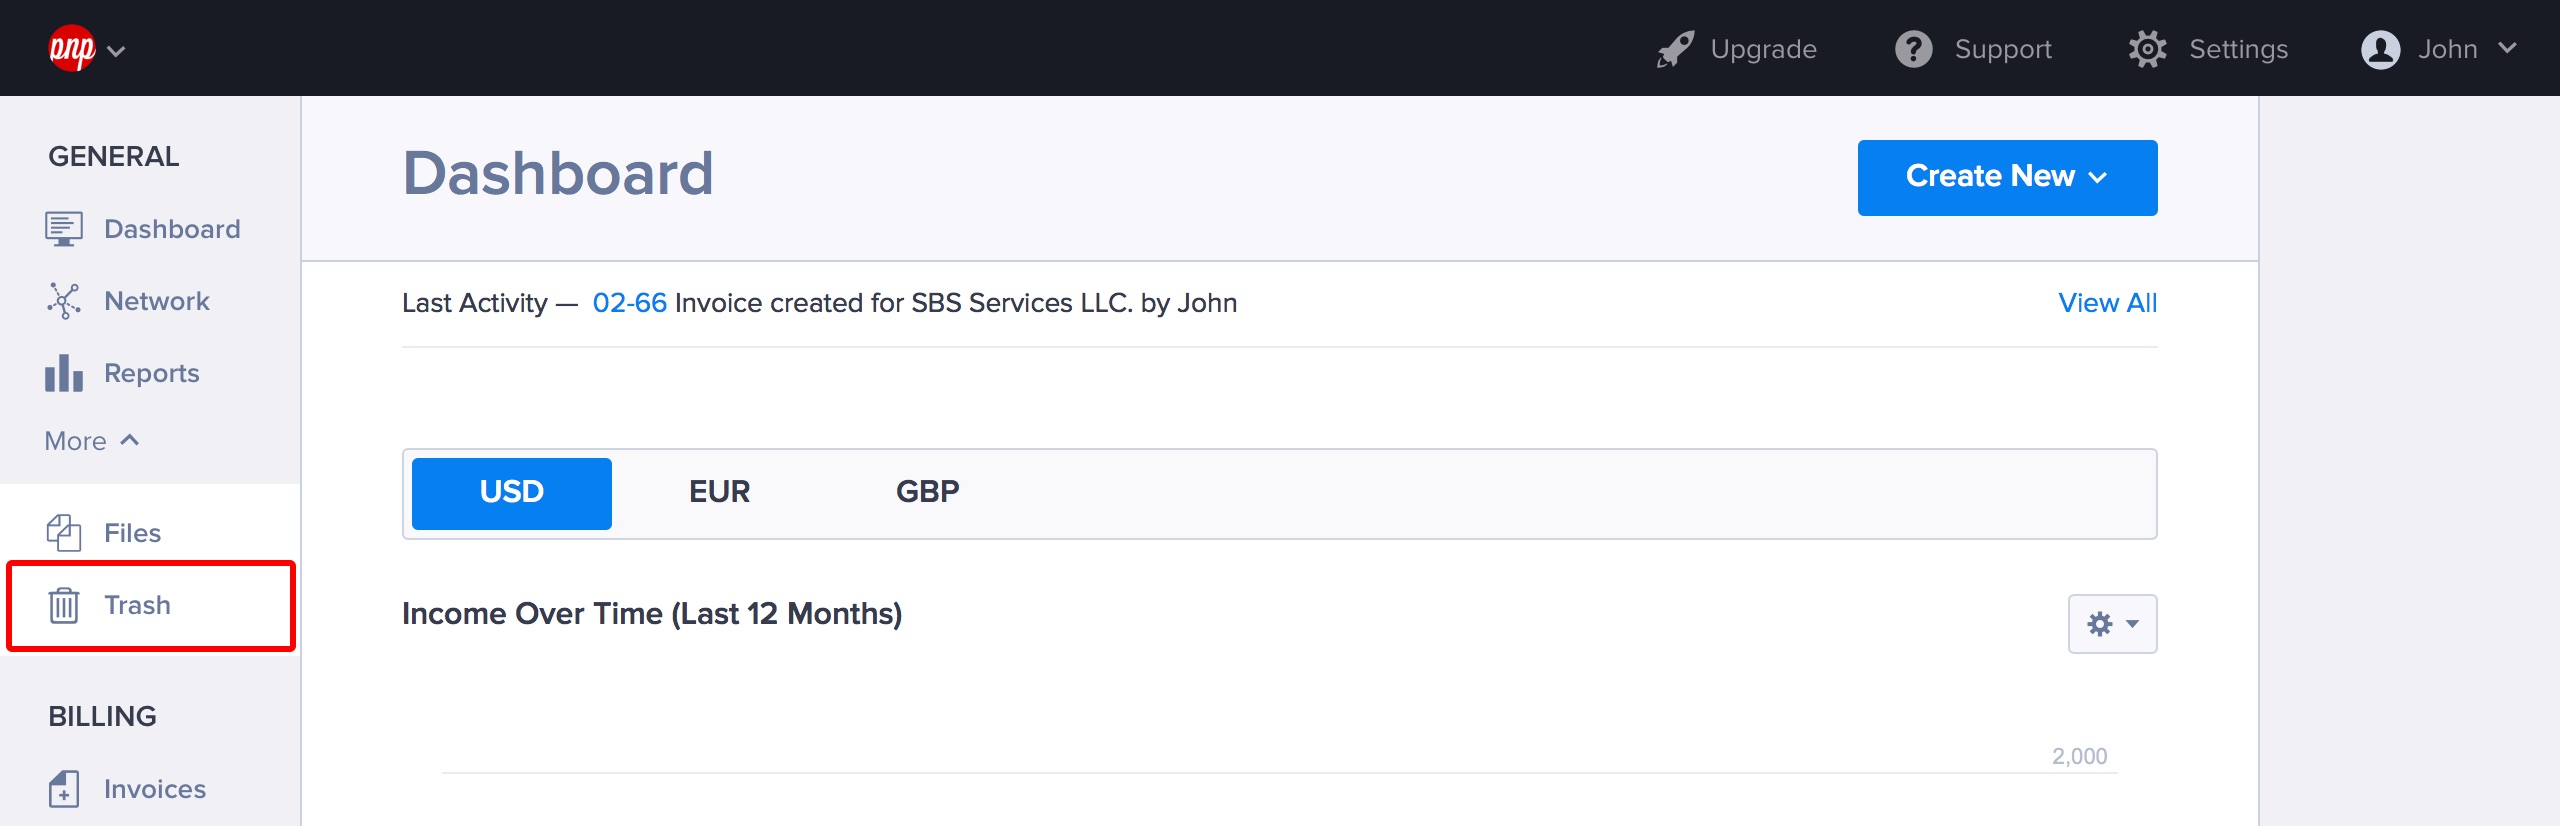Open the income chart gear dropdown
The height and width of the screenshot is (826, 2560).
click(2112, 624)
